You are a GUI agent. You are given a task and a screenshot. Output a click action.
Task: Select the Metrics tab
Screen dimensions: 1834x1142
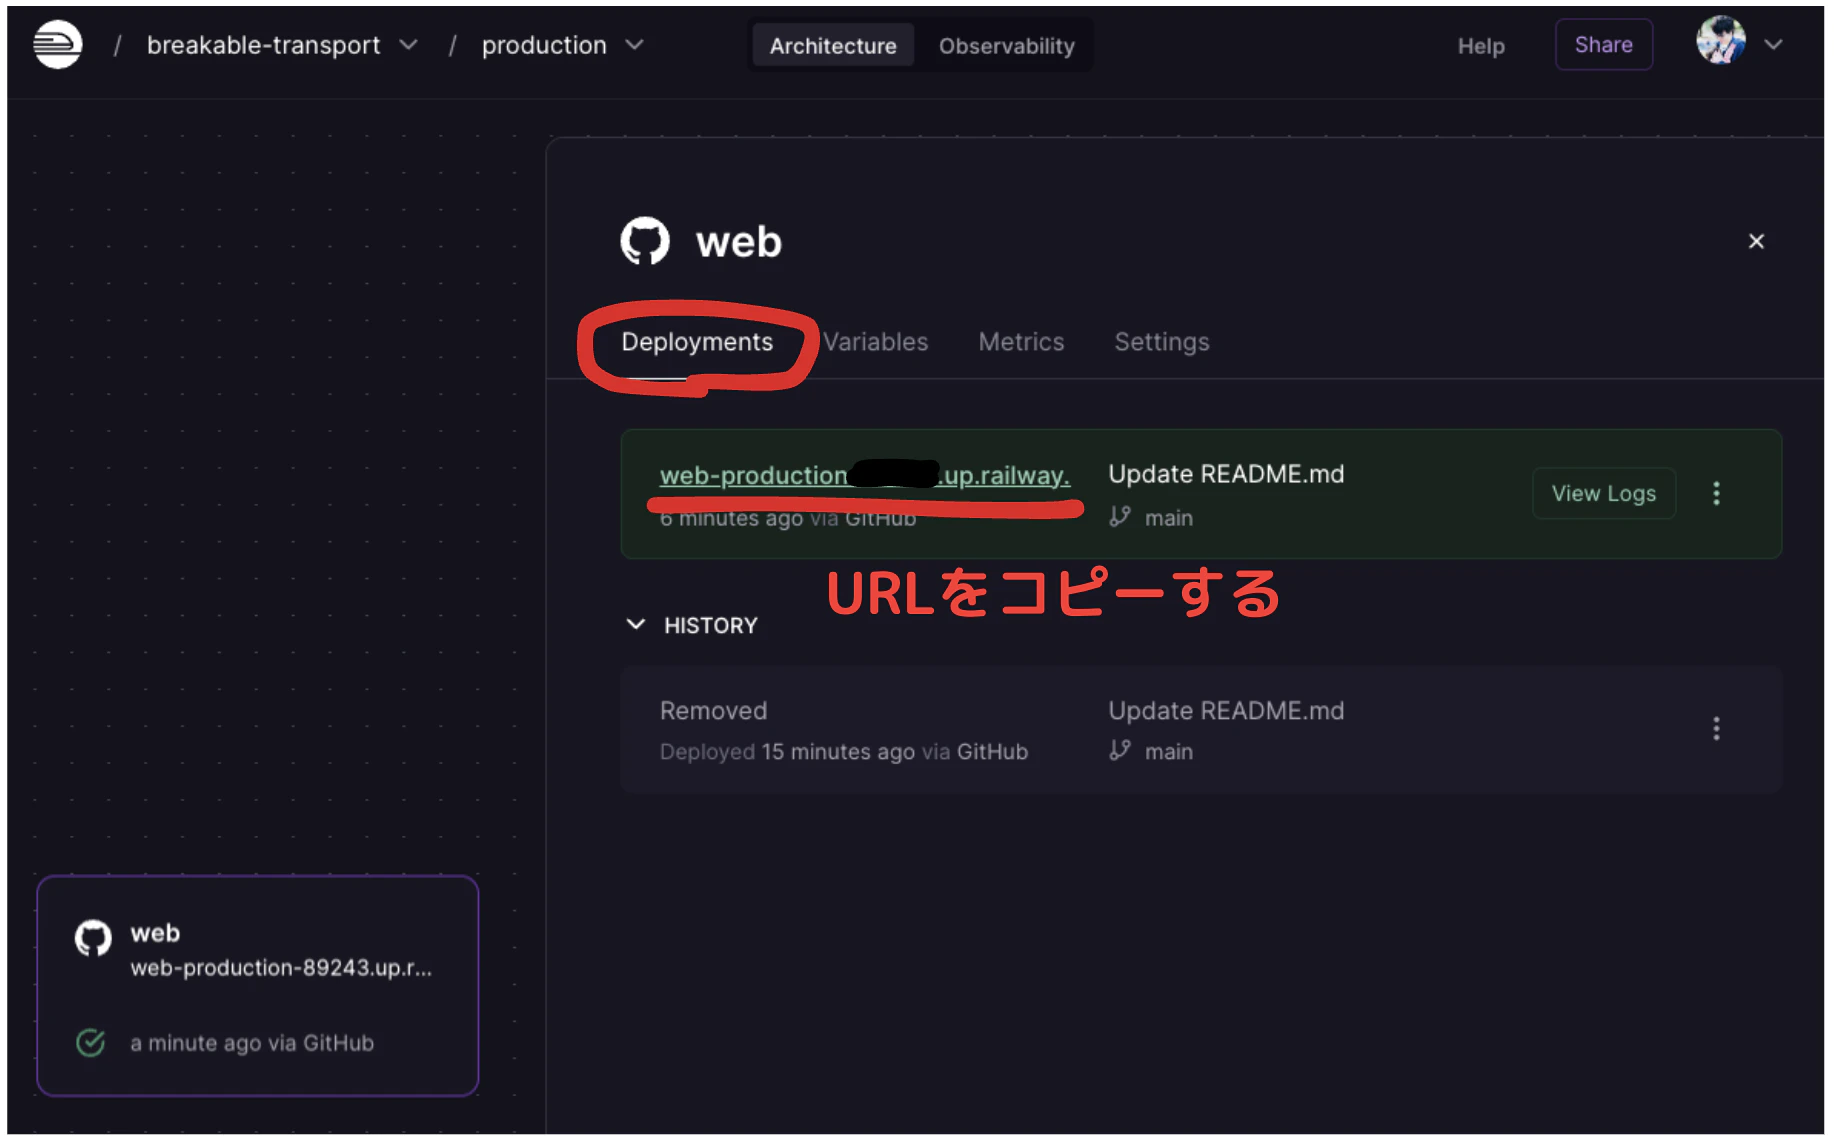point(1021,342)
